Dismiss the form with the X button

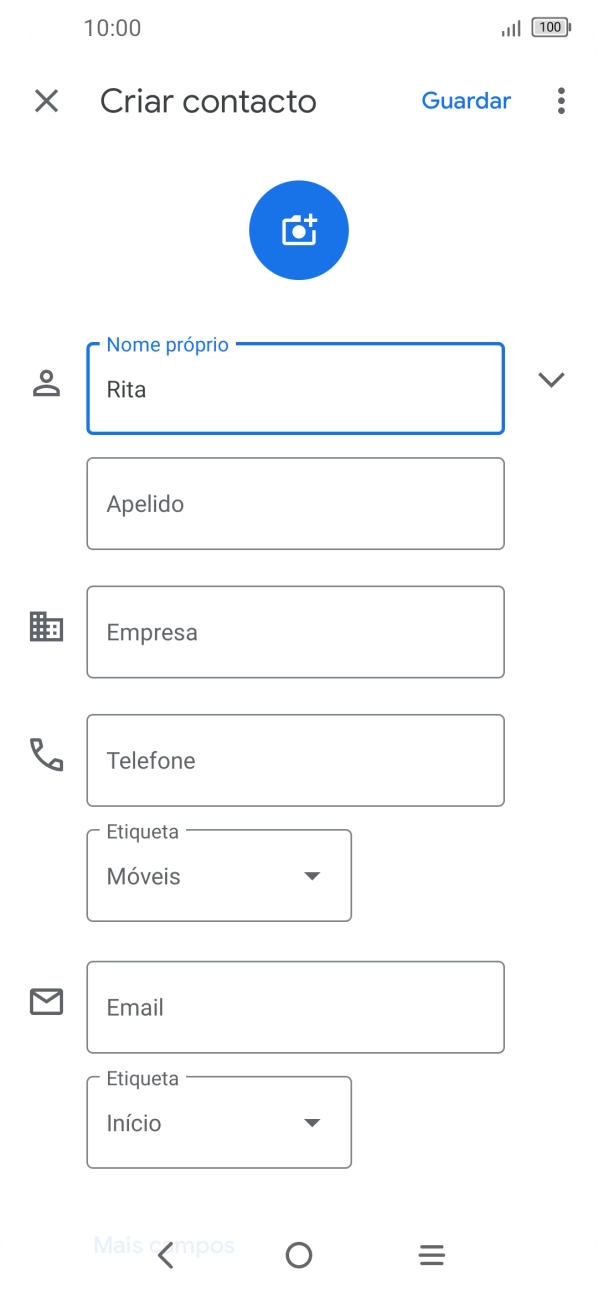(x=46, y=101)
